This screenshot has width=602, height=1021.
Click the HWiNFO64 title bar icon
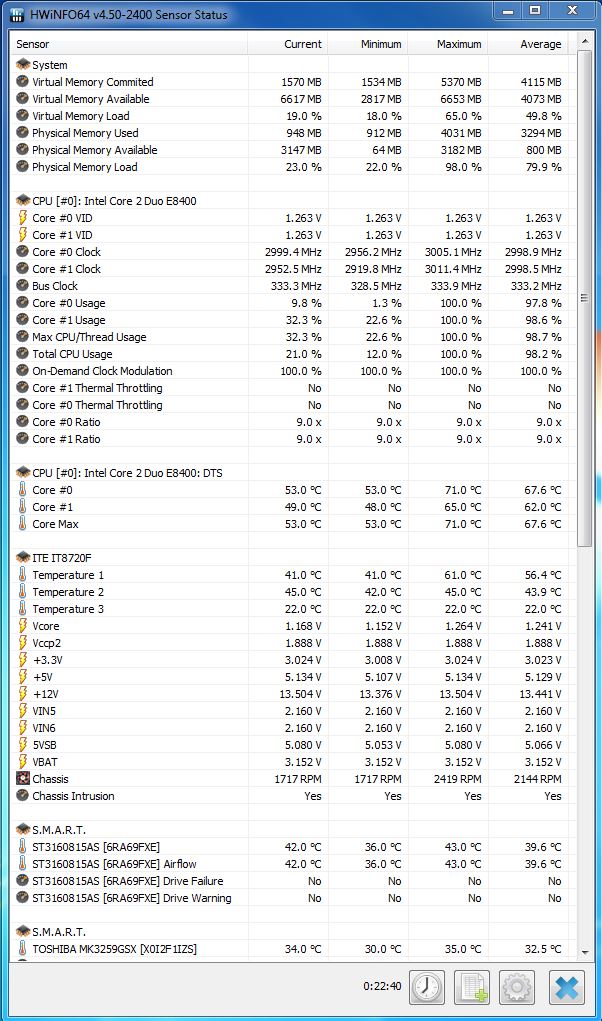(x=18, y=14)
